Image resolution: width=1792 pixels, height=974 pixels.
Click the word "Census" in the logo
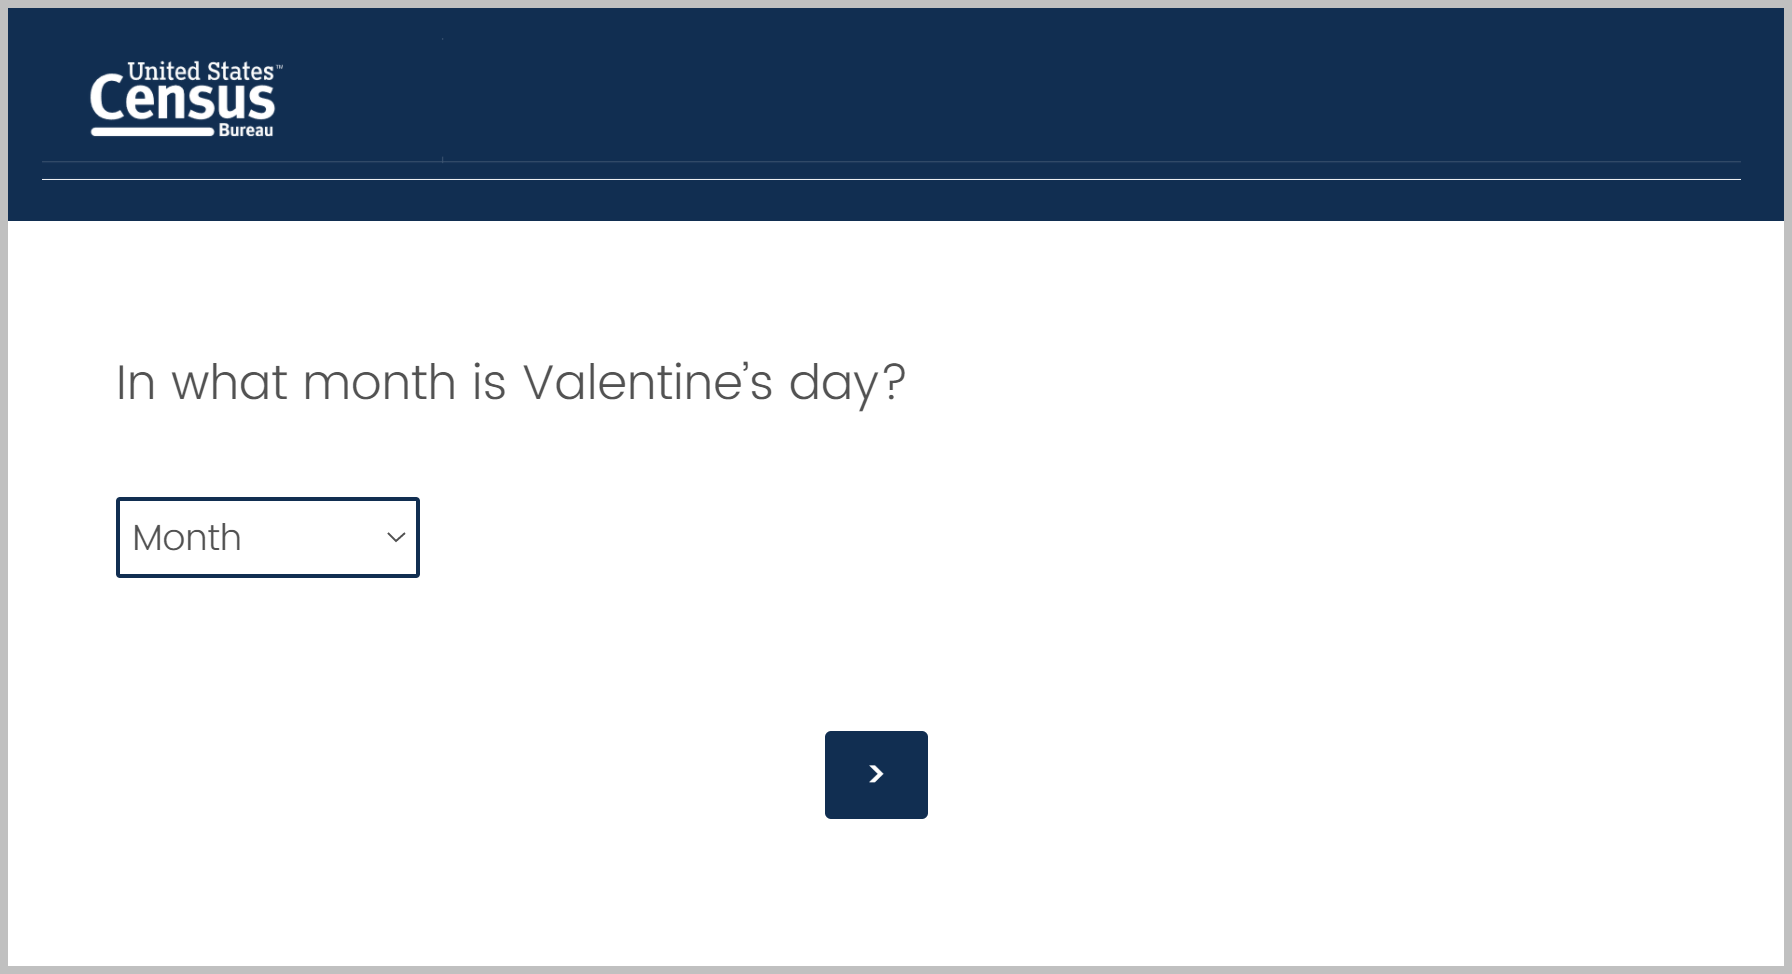(182, 101)
